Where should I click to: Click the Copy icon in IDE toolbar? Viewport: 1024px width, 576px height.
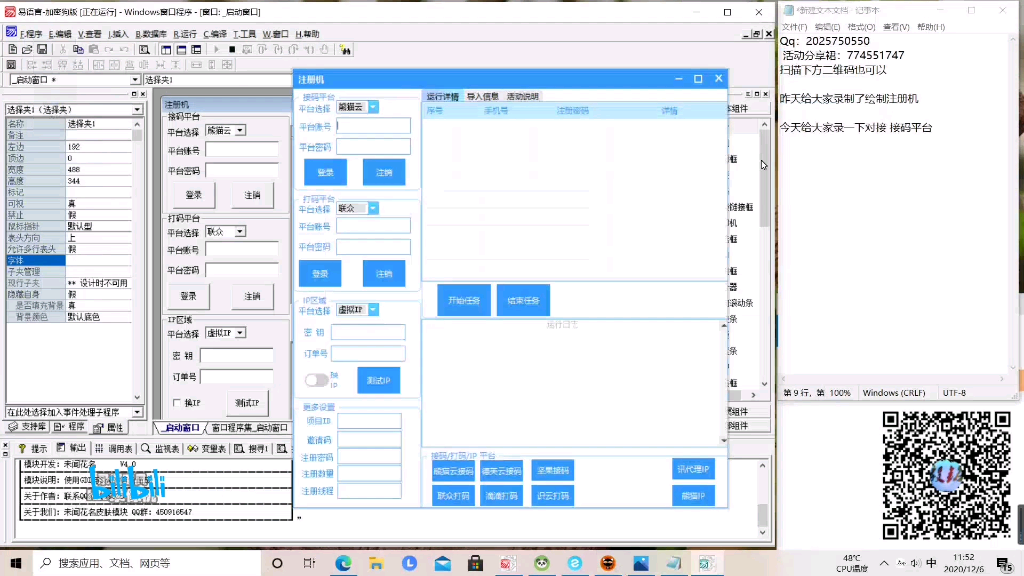(78, 50)
